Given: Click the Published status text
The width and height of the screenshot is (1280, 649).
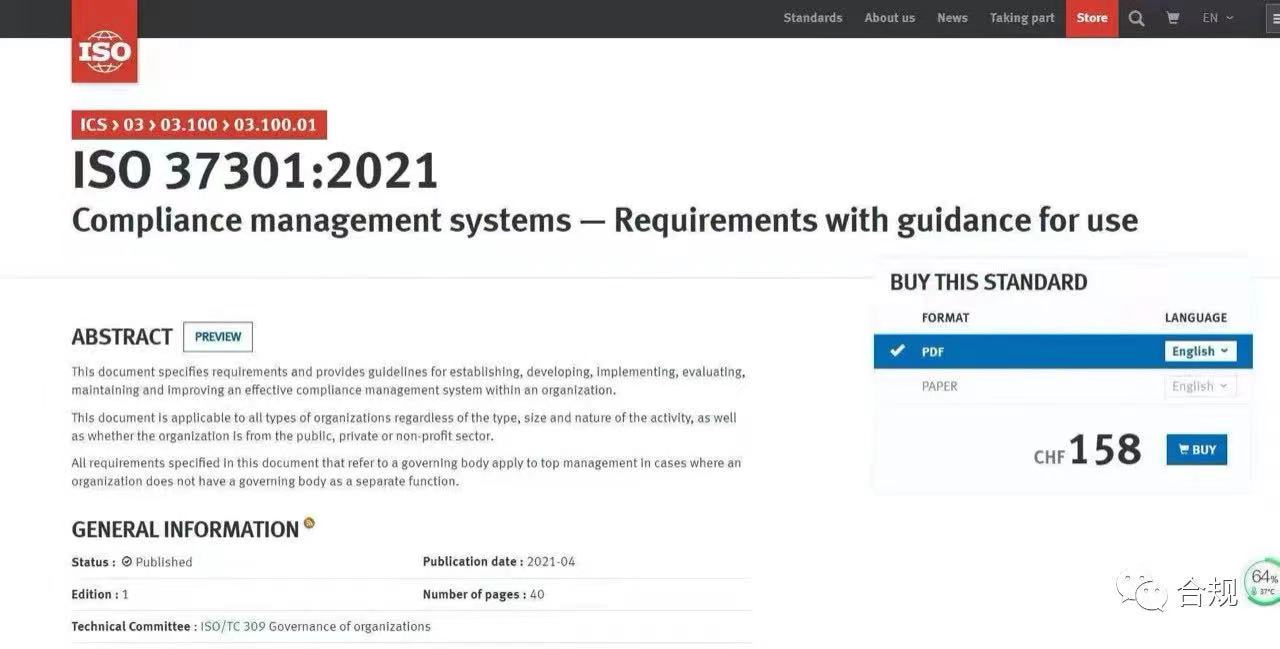Looking at the screenshot, I should pos(163,562).
